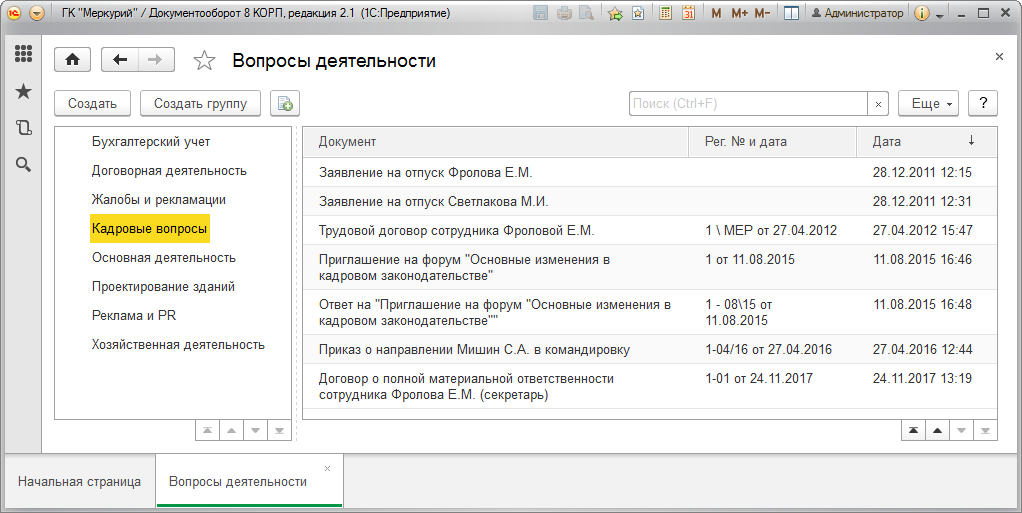Sort by the Рег. № и дата column header

(x=772, y=141)
